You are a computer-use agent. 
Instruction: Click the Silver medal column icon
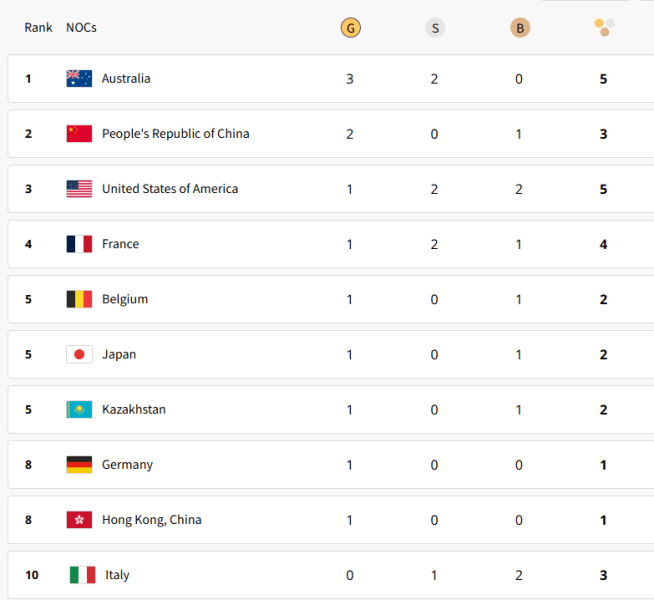(x=434, y=28)
